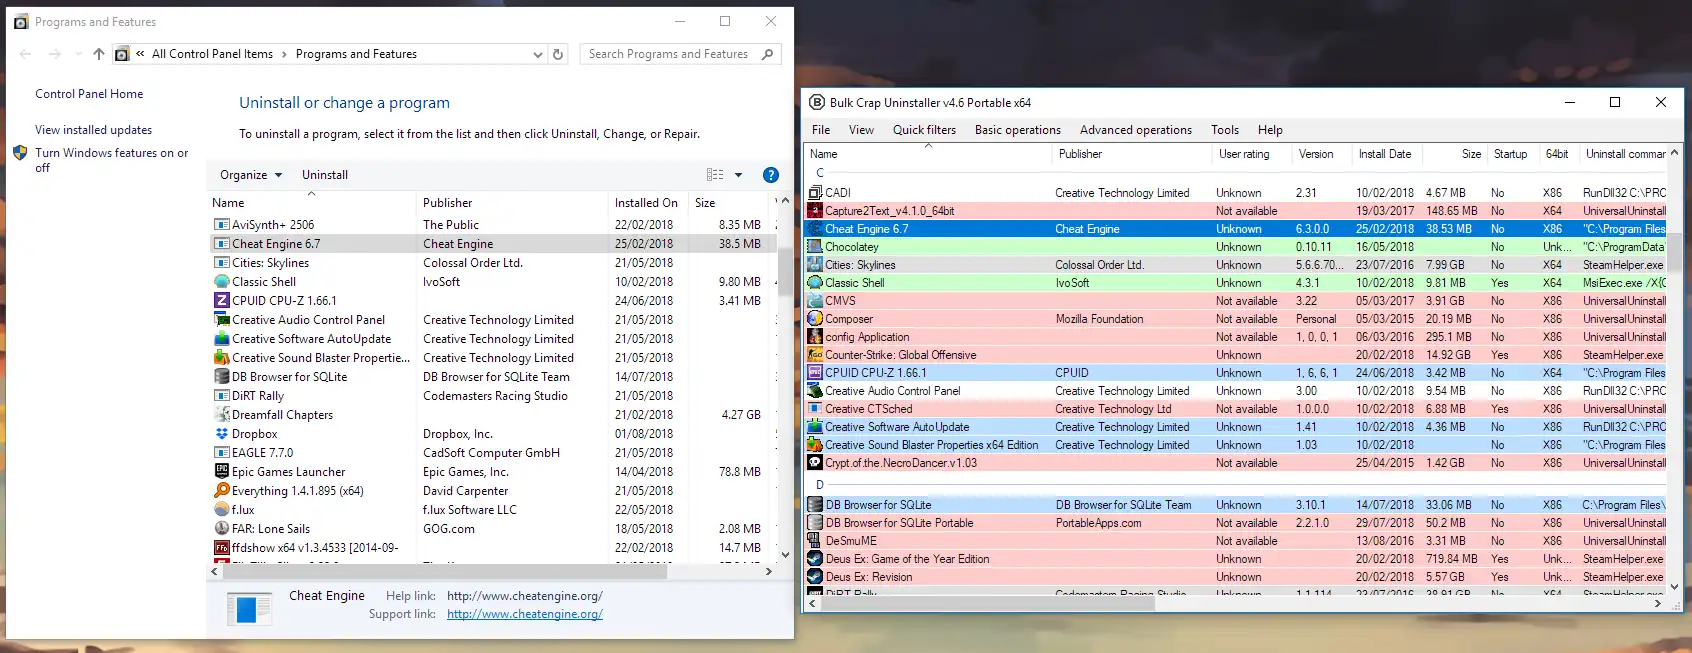Select the CMVS row in Bulk Crap Uninstaller
The width and height of the screenshot is (1692, 653).
click(1237, 301)
